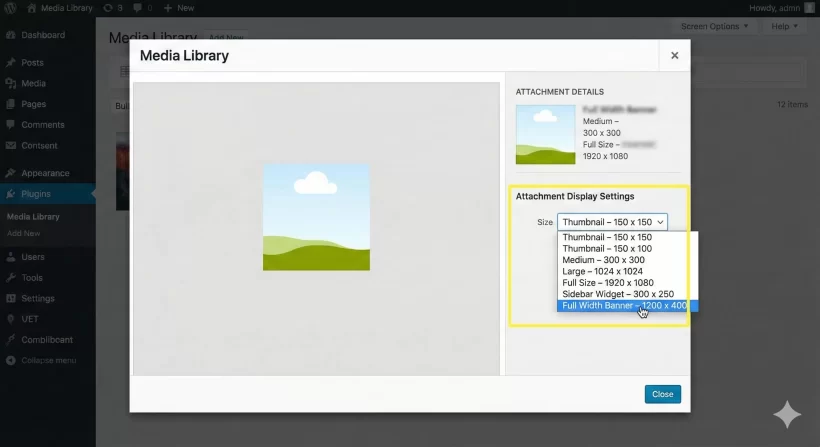Expand the Help panel tab
820x447 pixels.
pyautogui.click(x=784, y=26)
